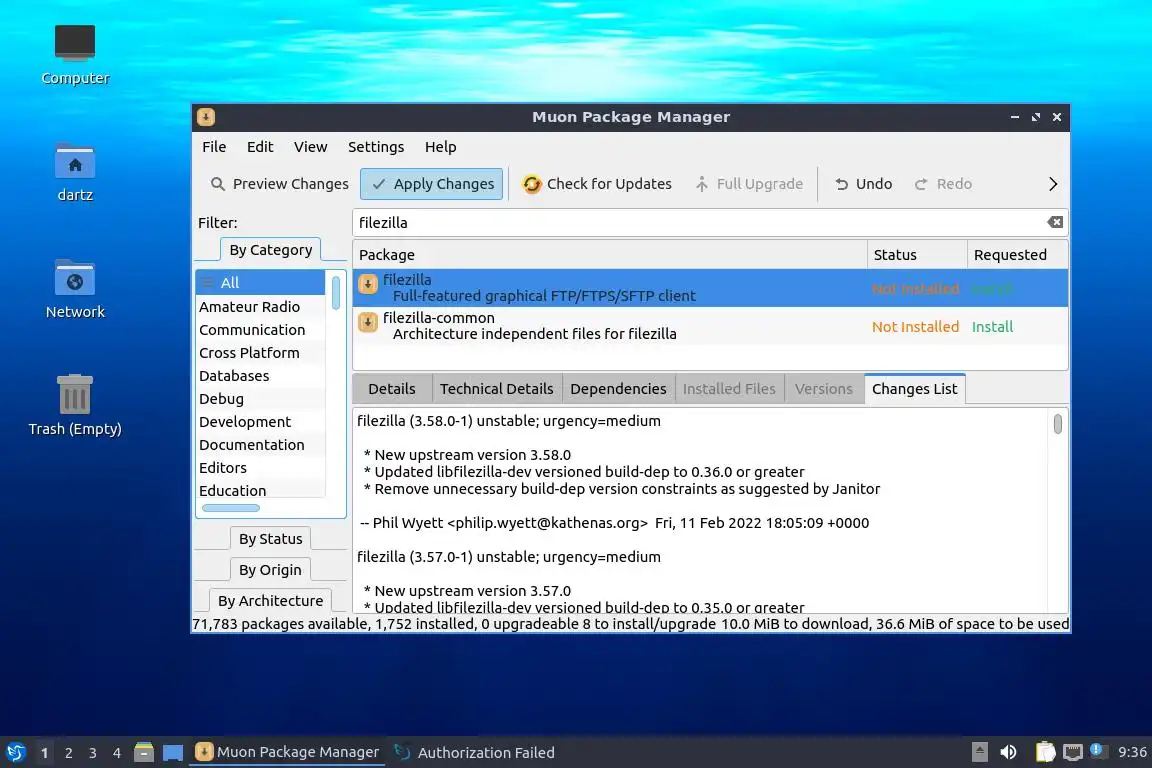
Task: Click the filezilla-common package icon
Action: coord(368,322)
